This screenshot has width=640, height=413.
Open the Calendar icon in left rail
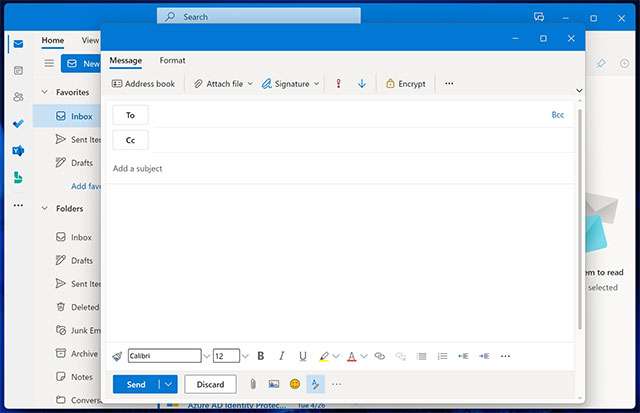click(18, 71)
